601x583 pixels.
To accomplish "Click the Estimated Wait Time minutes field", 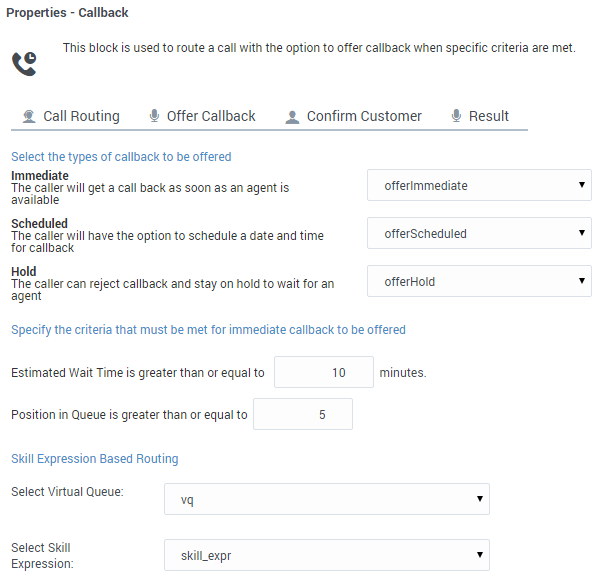I will [x=324, y=372].
